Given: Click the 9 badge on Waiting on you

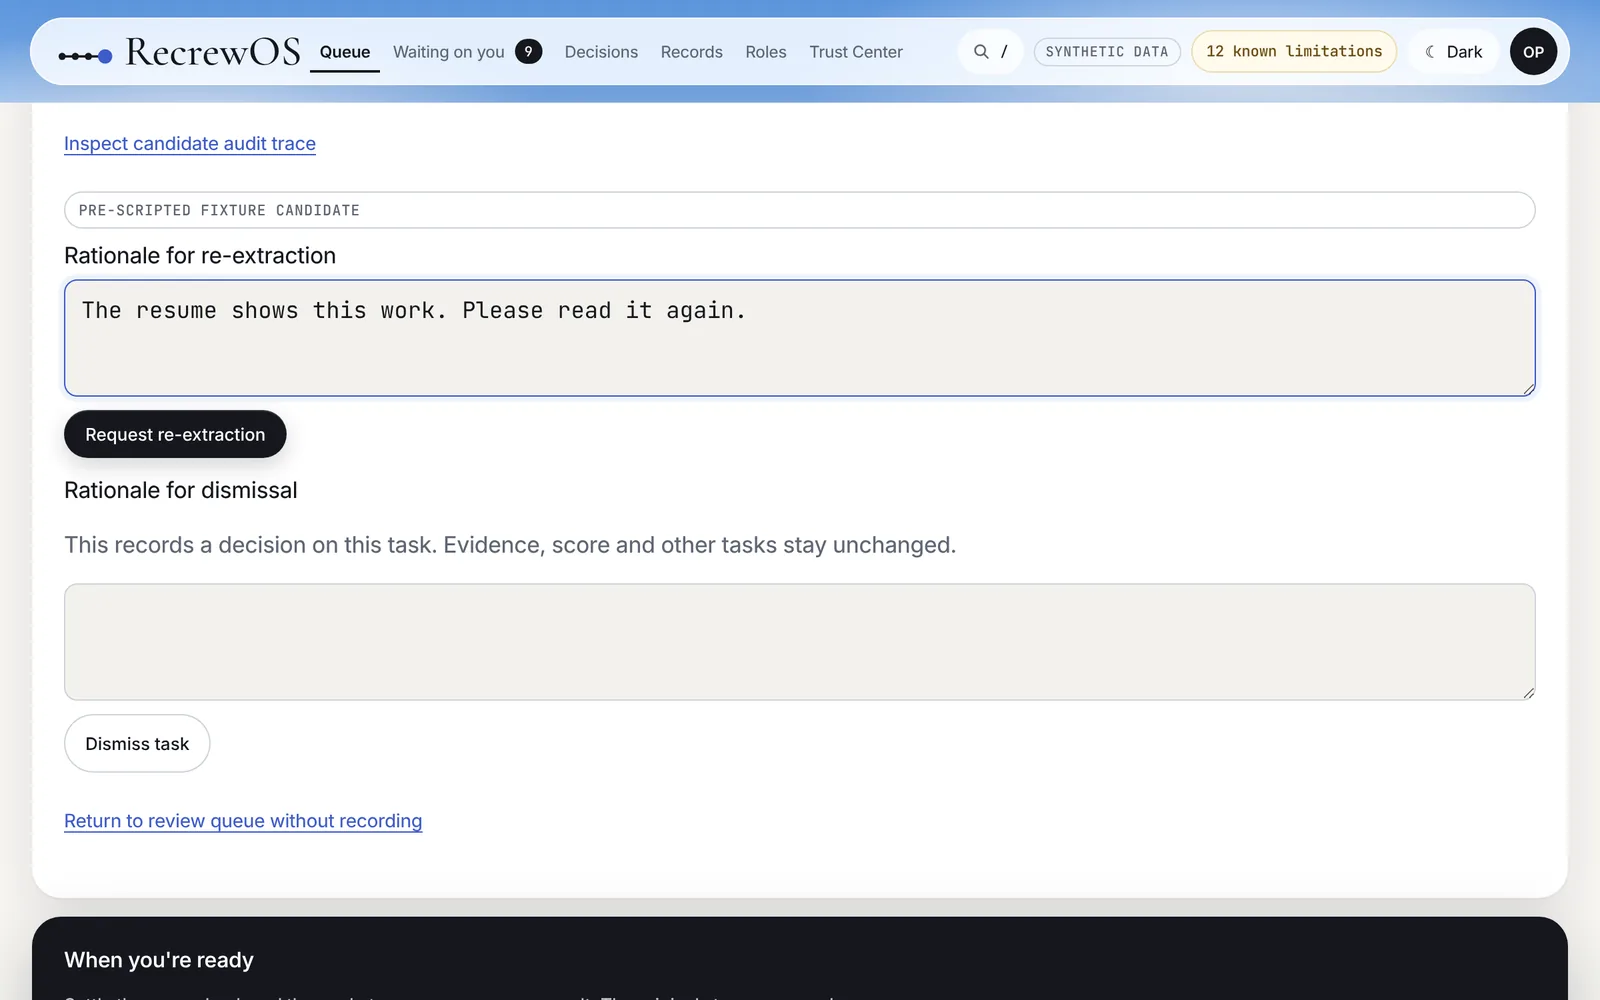Looking at the screenshot, I should [529, 51].
